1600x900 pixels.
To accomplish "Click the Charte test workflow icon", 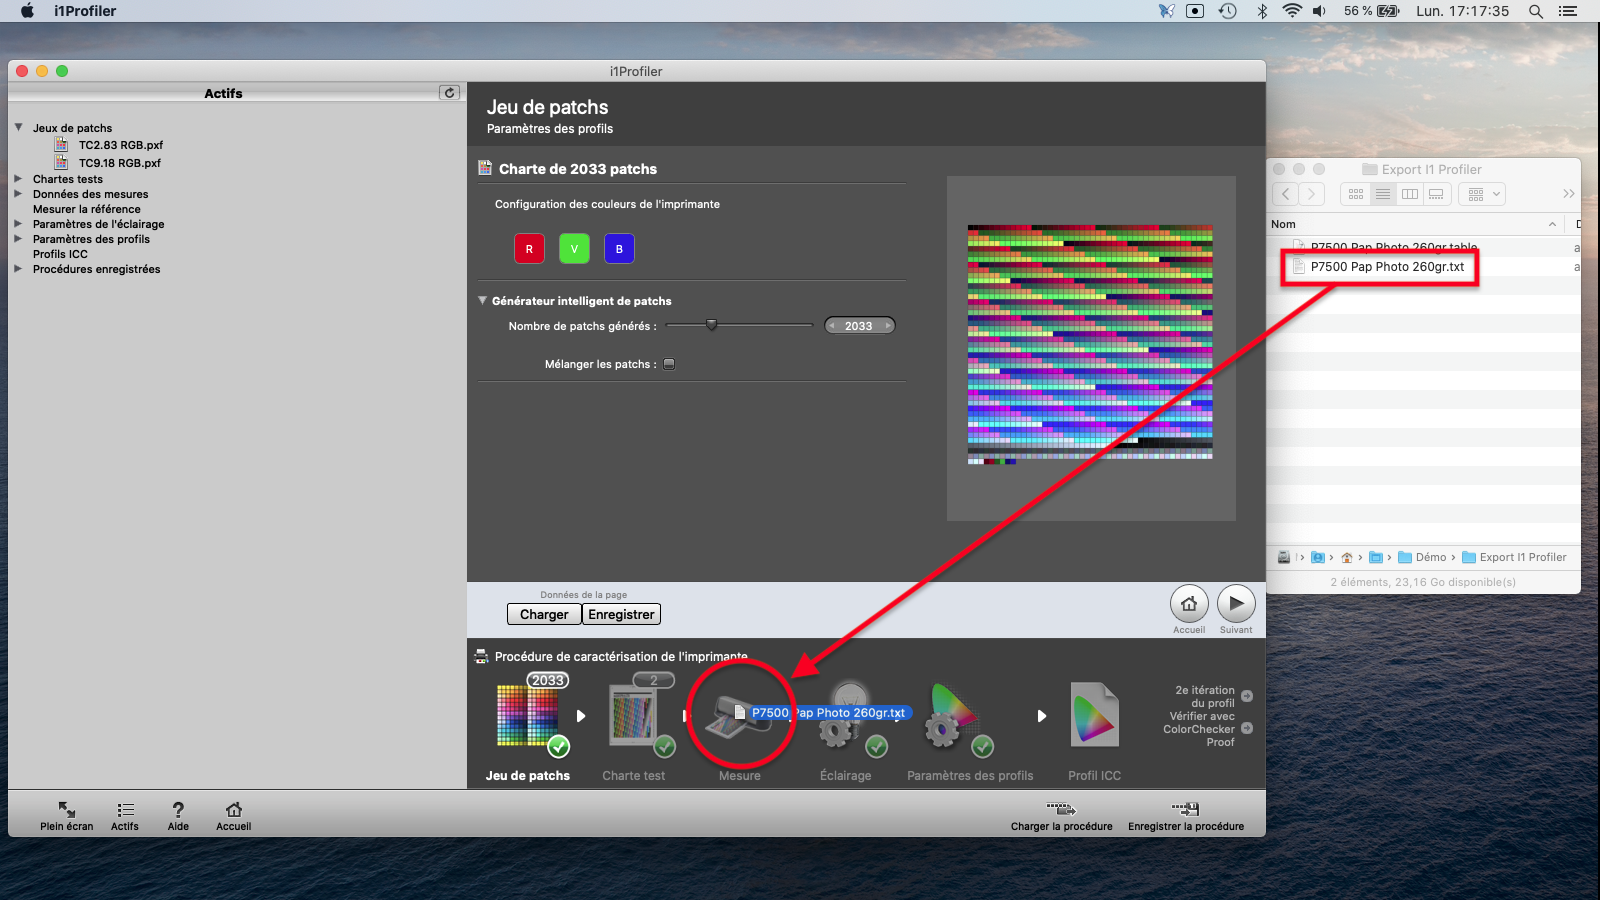I will [x=634, y=716].
